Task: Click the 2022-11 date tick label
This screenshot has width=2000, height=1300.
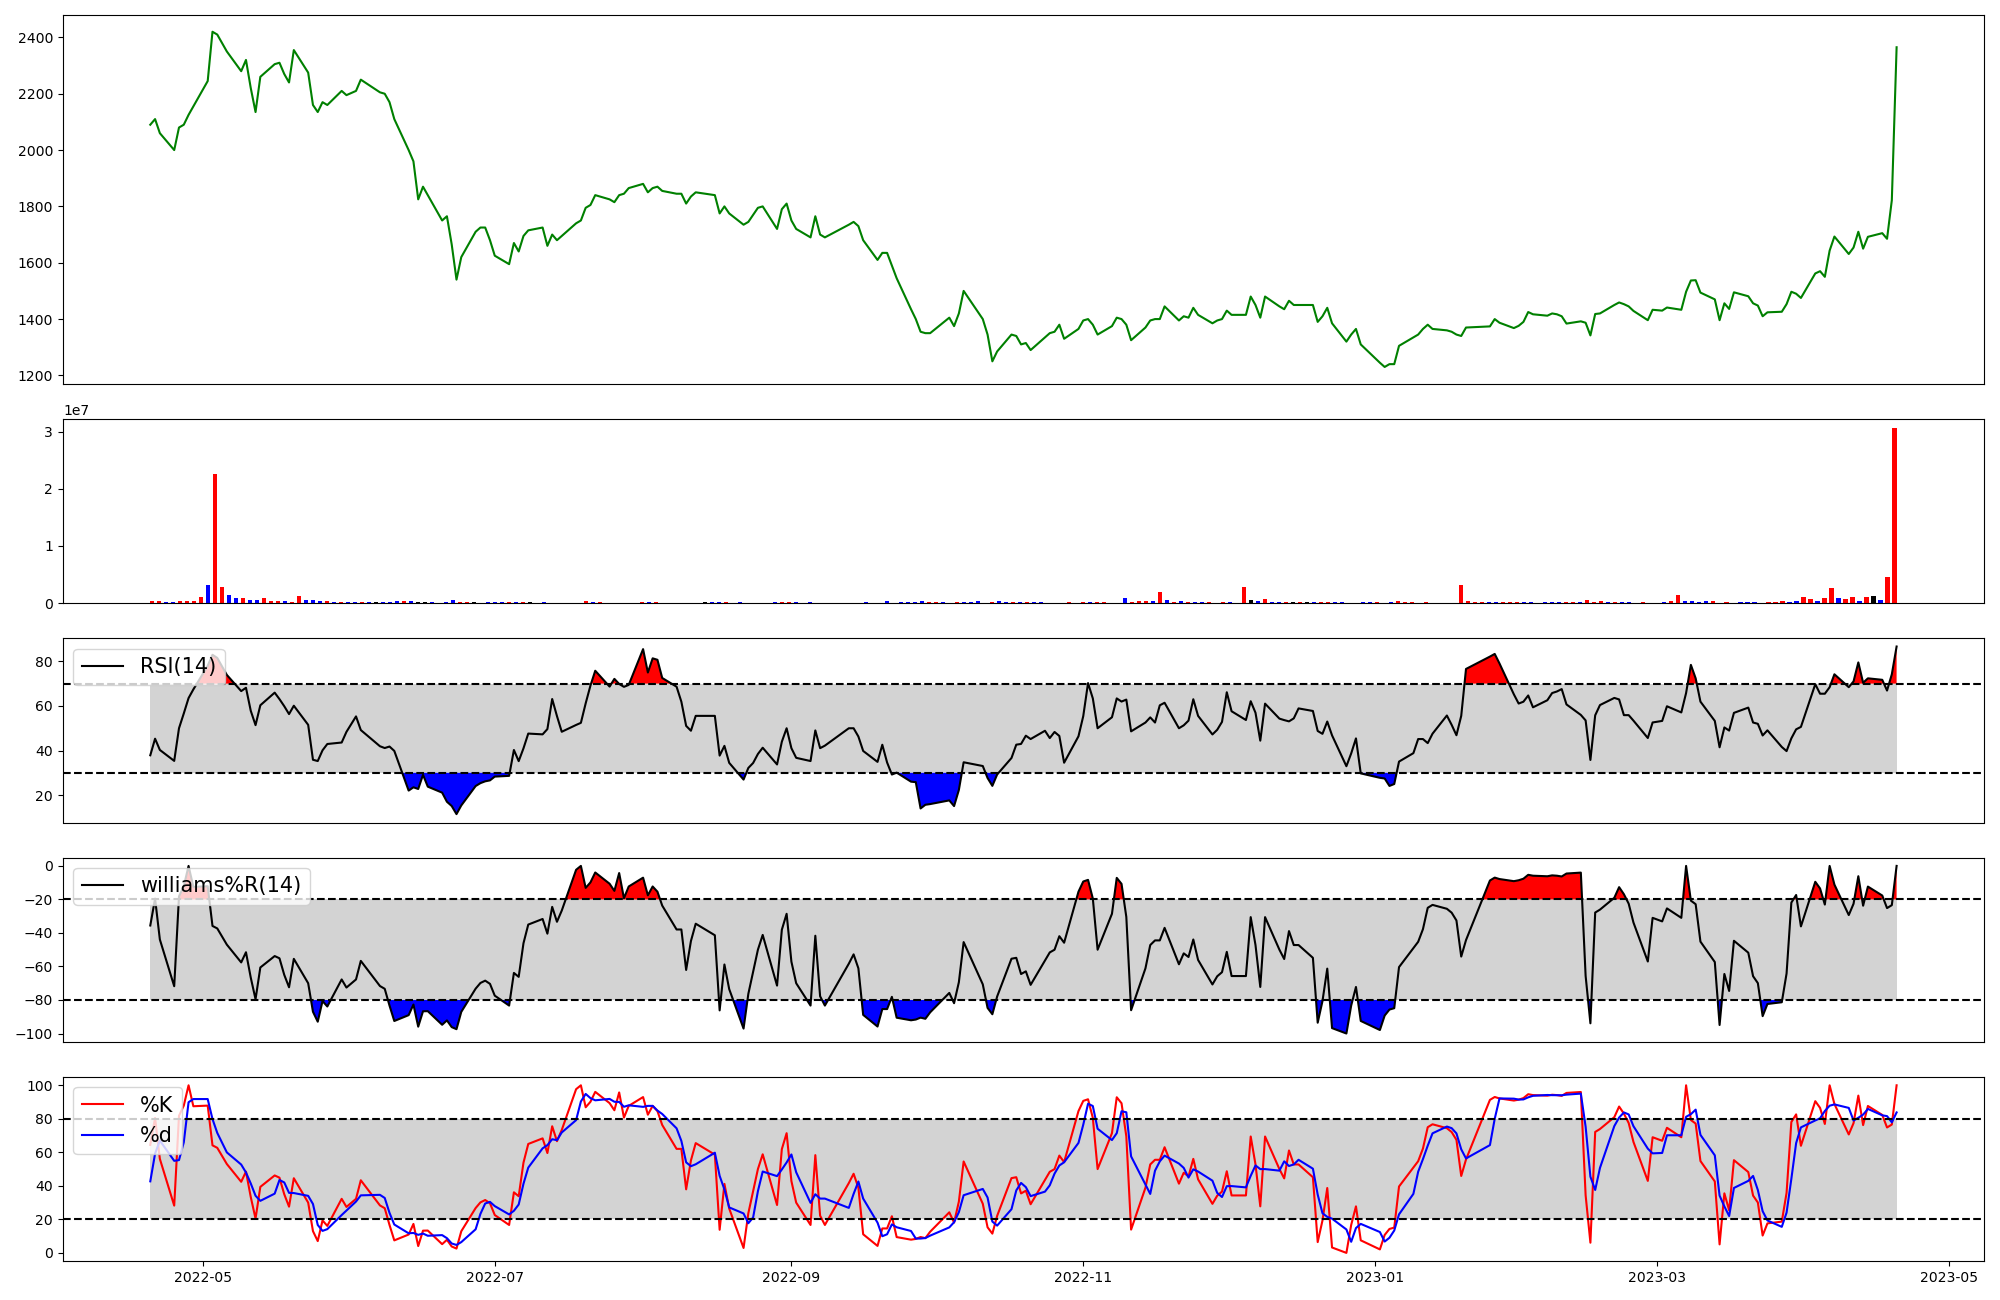Action: (1083, 1277)
